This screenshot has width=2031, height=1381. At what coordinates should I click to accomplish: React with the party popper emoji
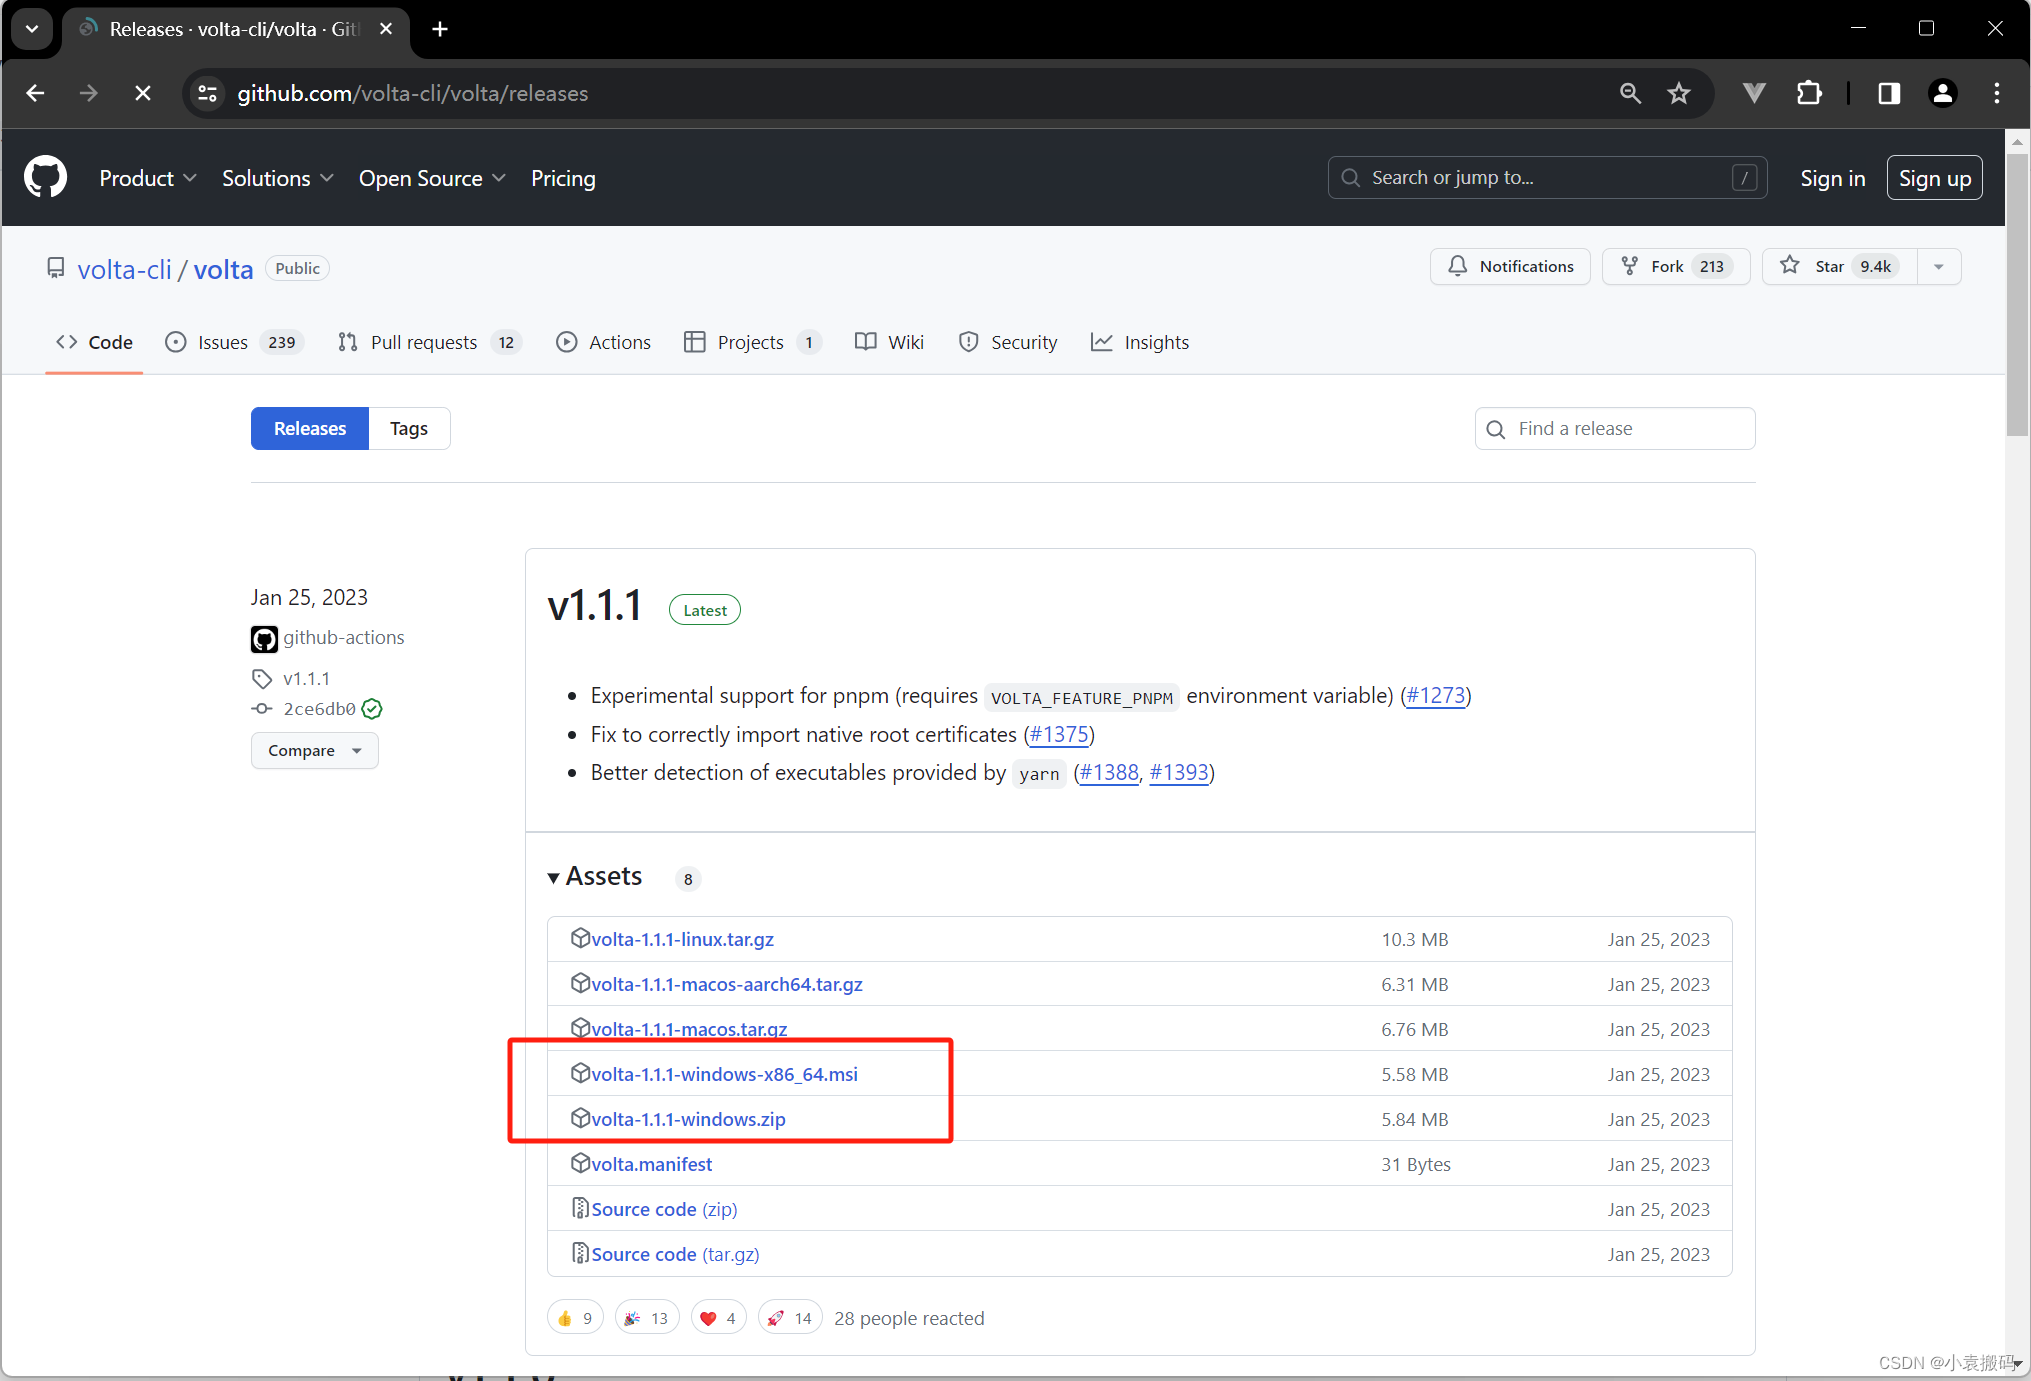coord(647,1318)
